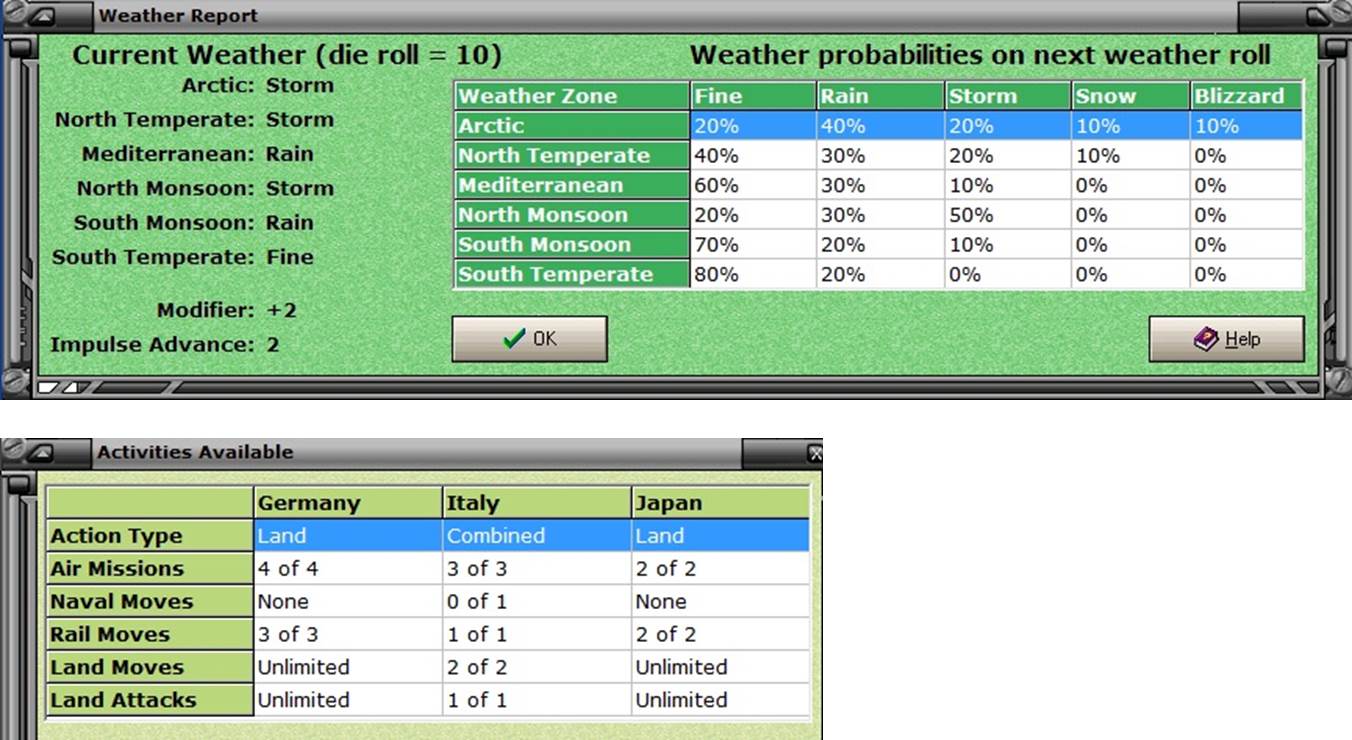Click South Monsoon's 10% Storm cell
Image resolution: width=1352 pixels, height=740 pixels.
(x=1008, y=244)
